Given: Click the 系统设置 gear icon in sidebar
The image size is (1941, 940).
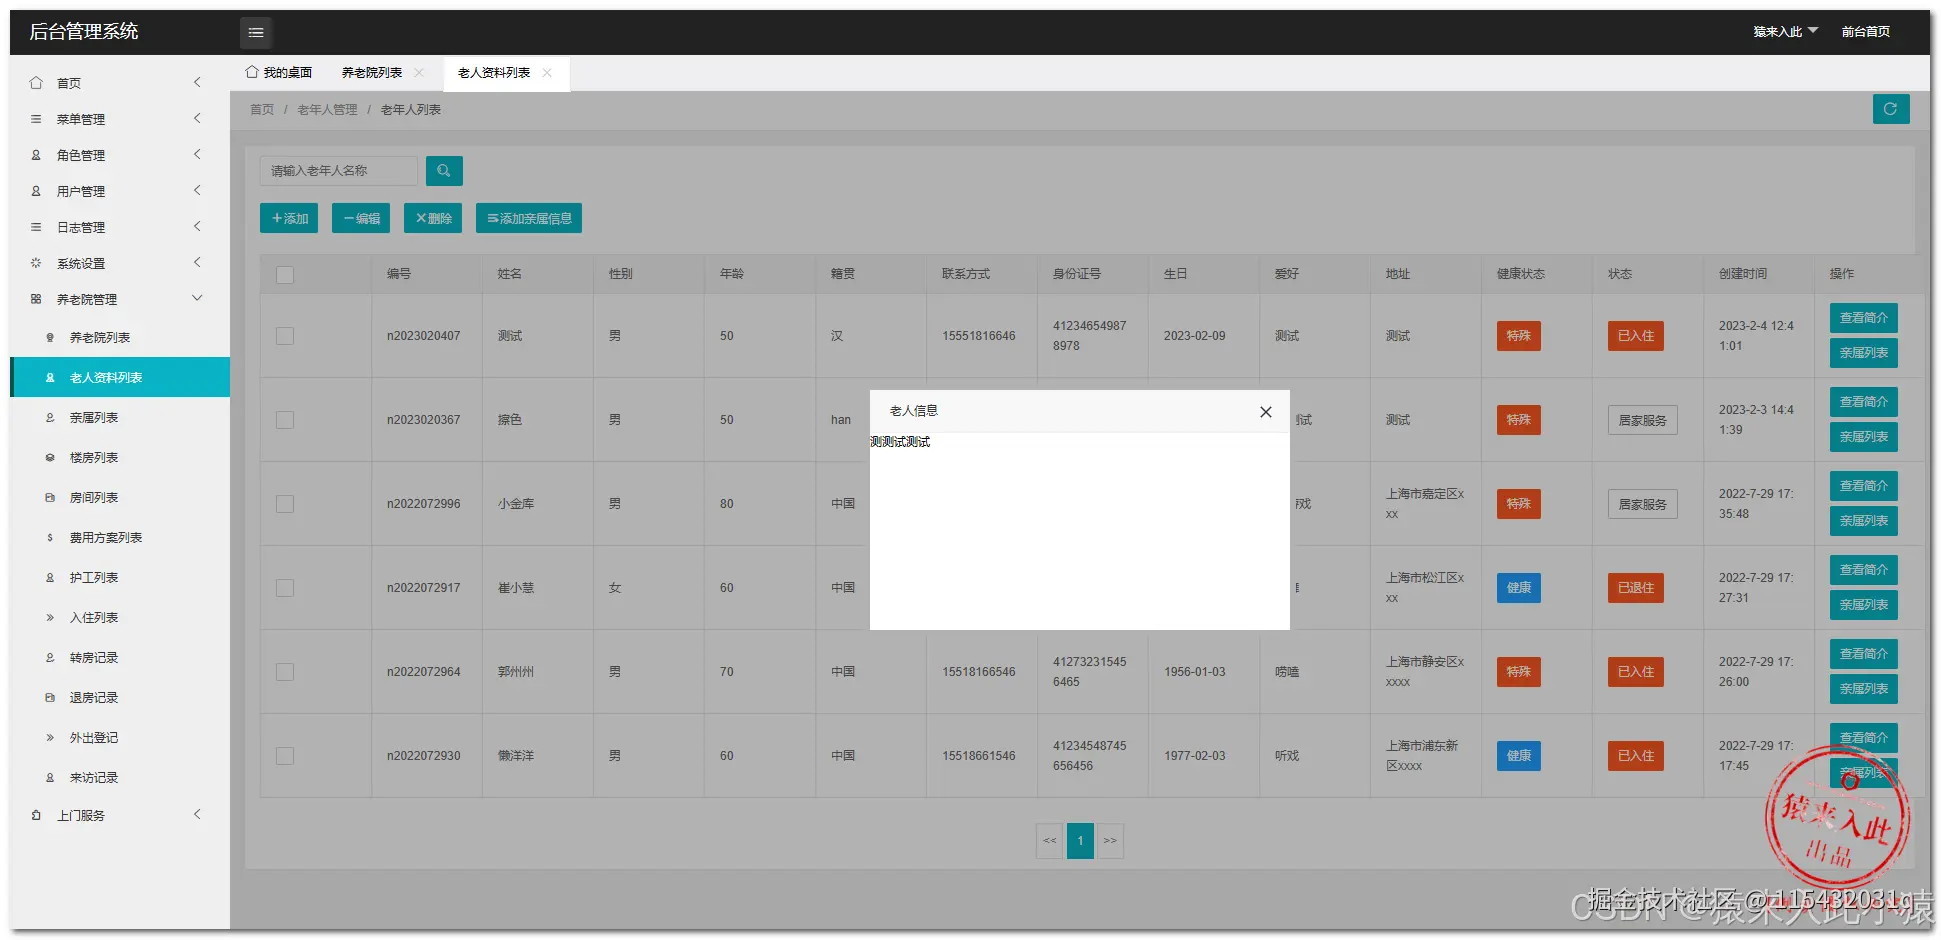Looking at the screenshot, I should (36, 263).
